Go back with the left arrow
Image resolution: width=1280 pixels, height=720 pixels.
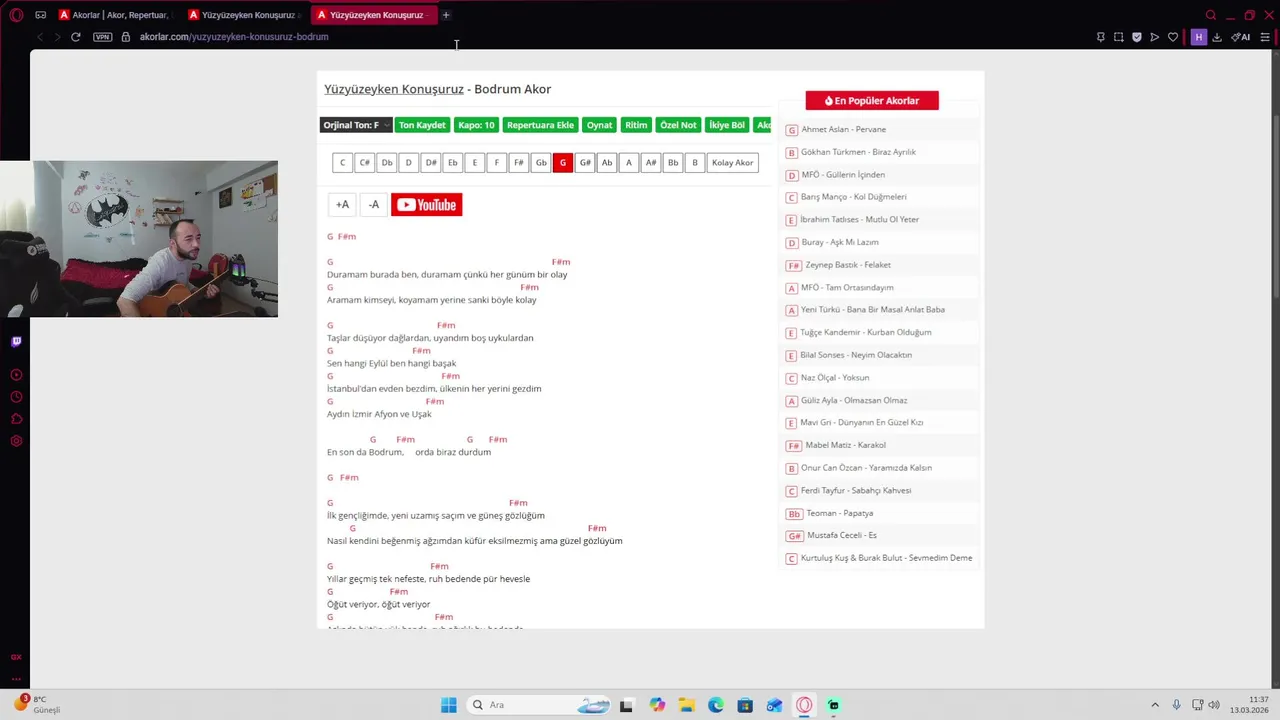[40, 37]
